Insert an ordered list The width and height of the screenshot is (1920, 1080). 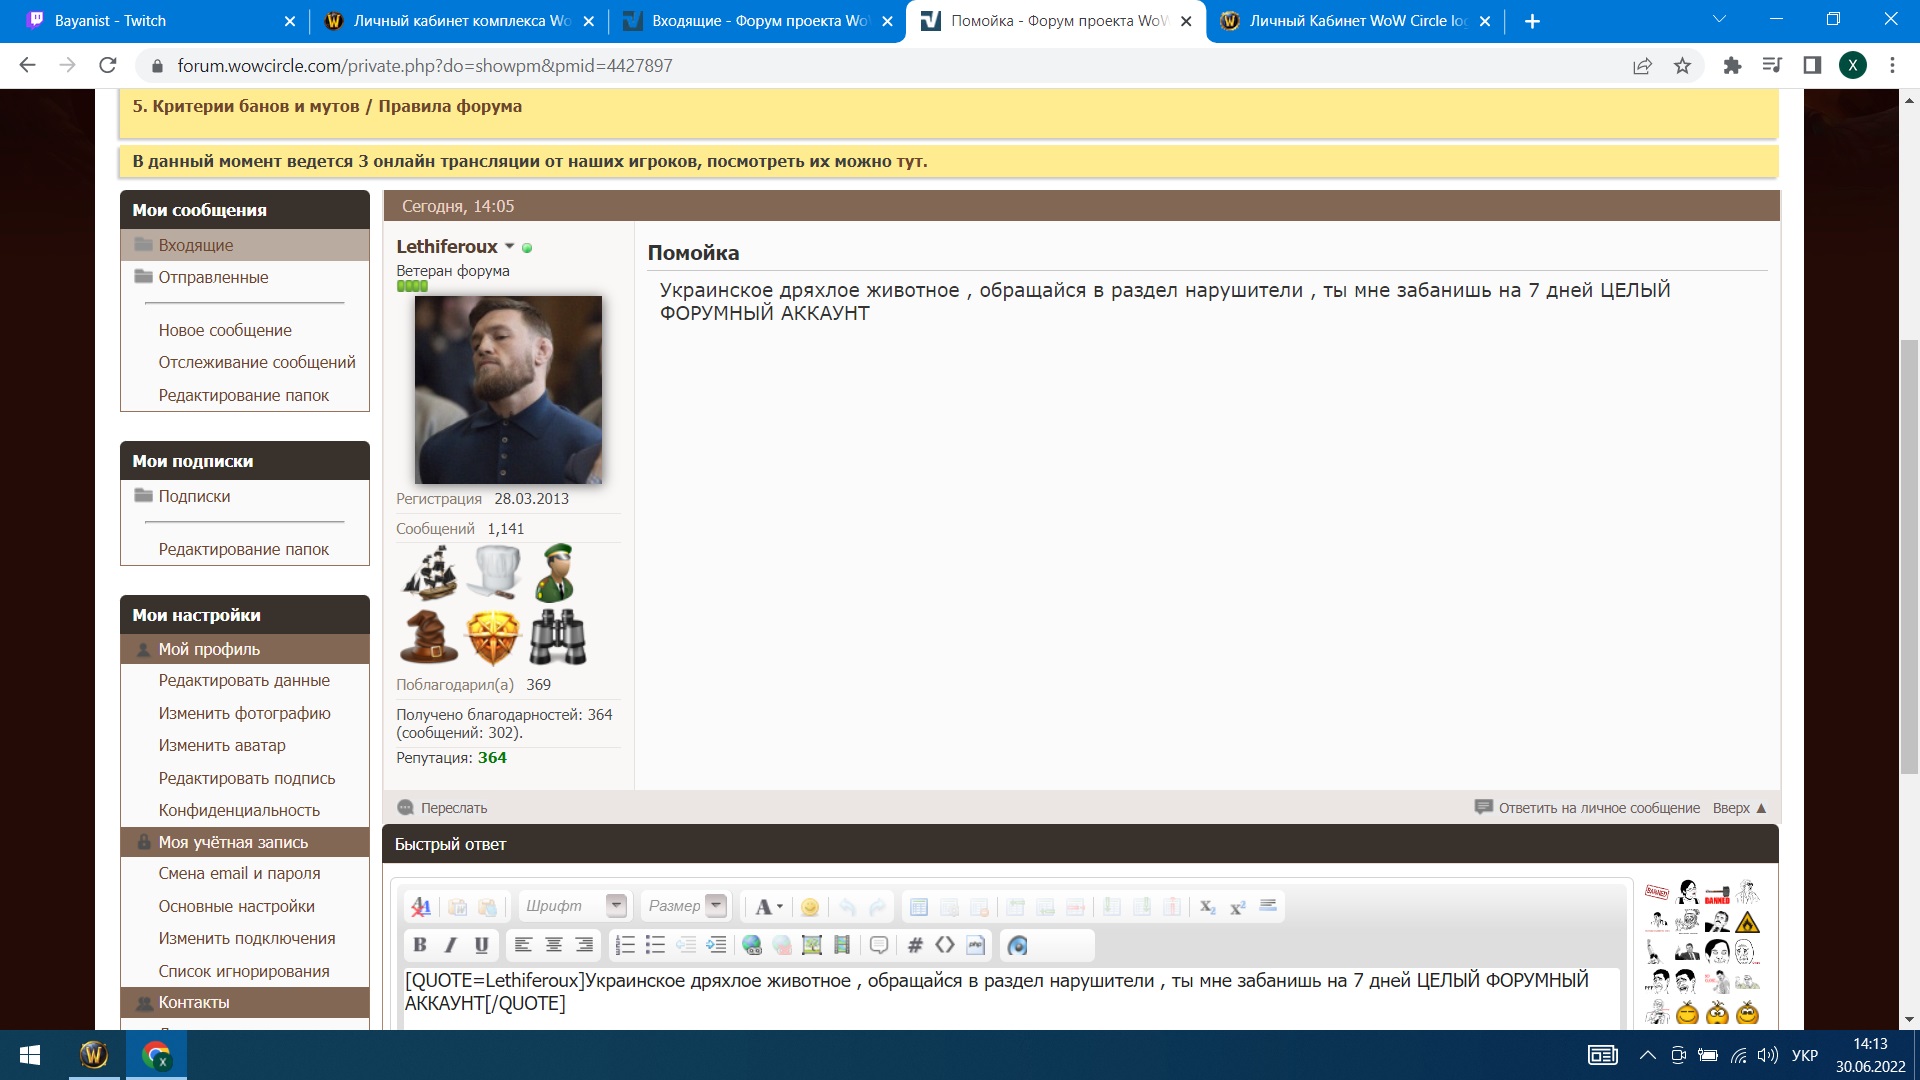(x=625, y=945)
